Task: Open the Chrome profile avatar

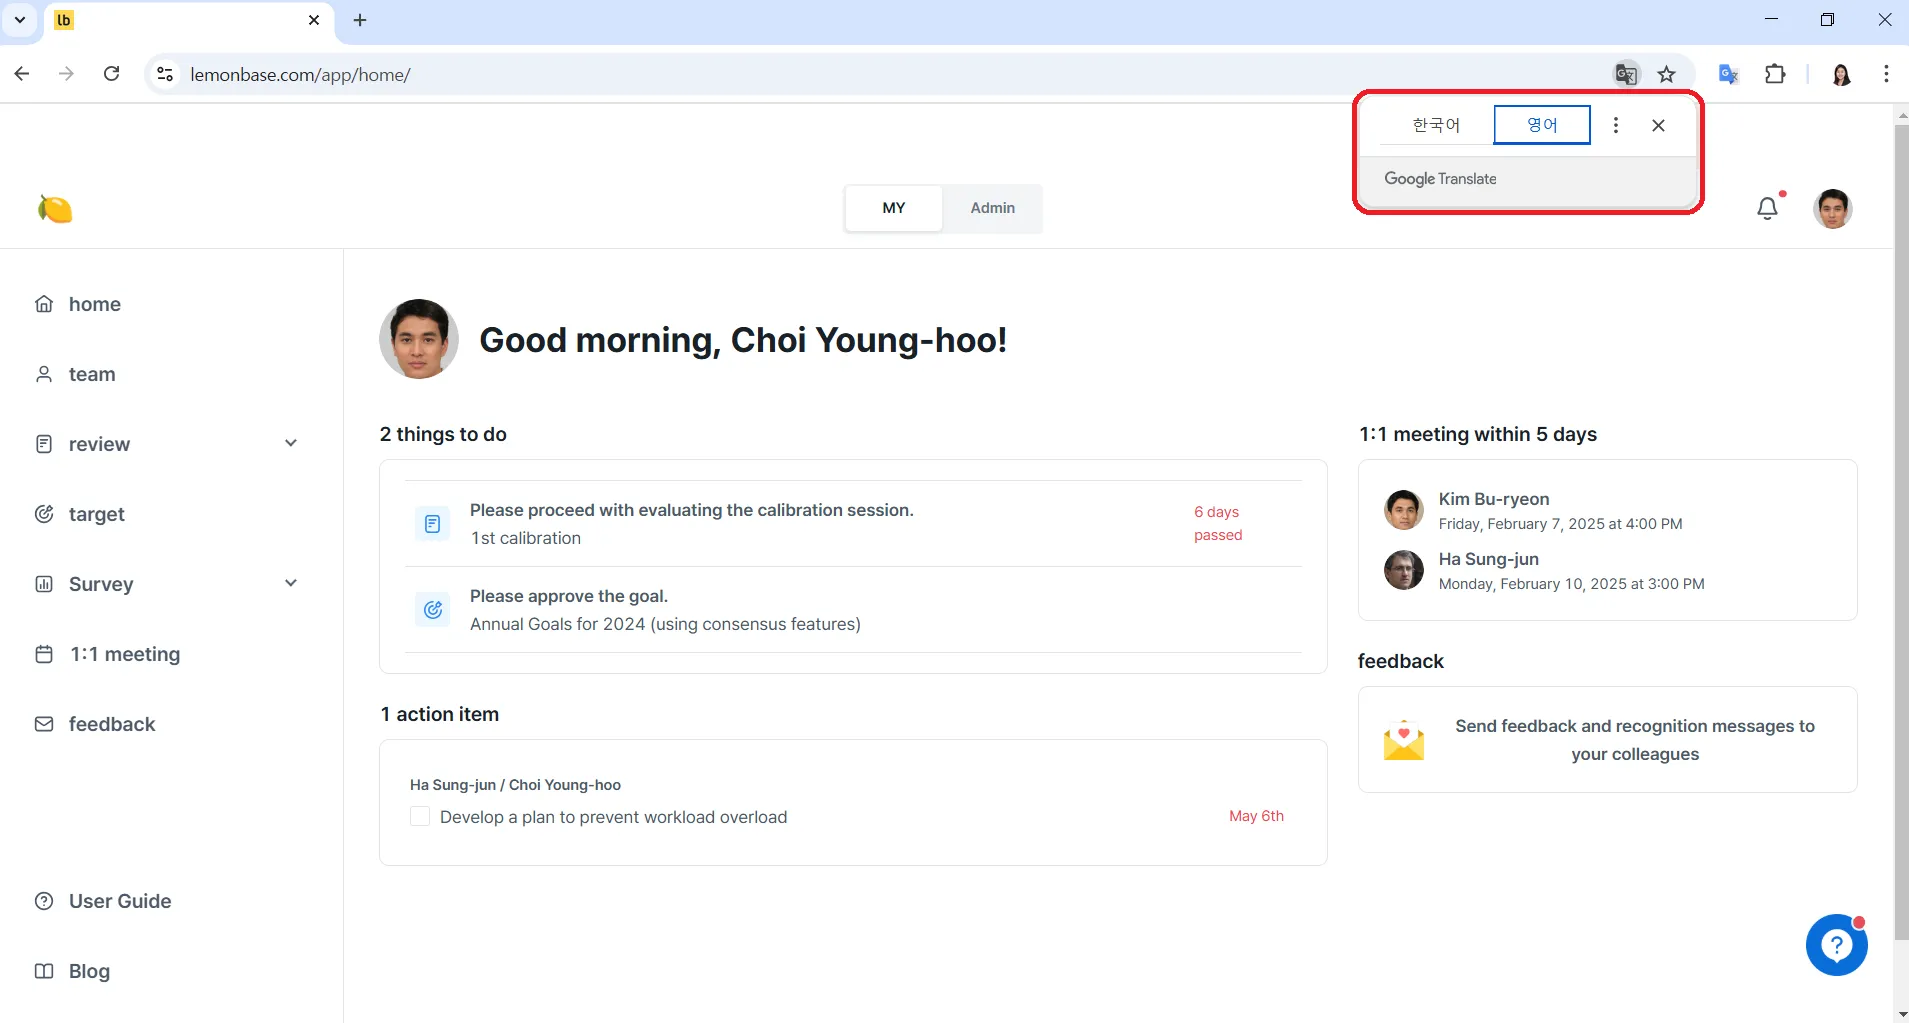Action: [1841, 74]
